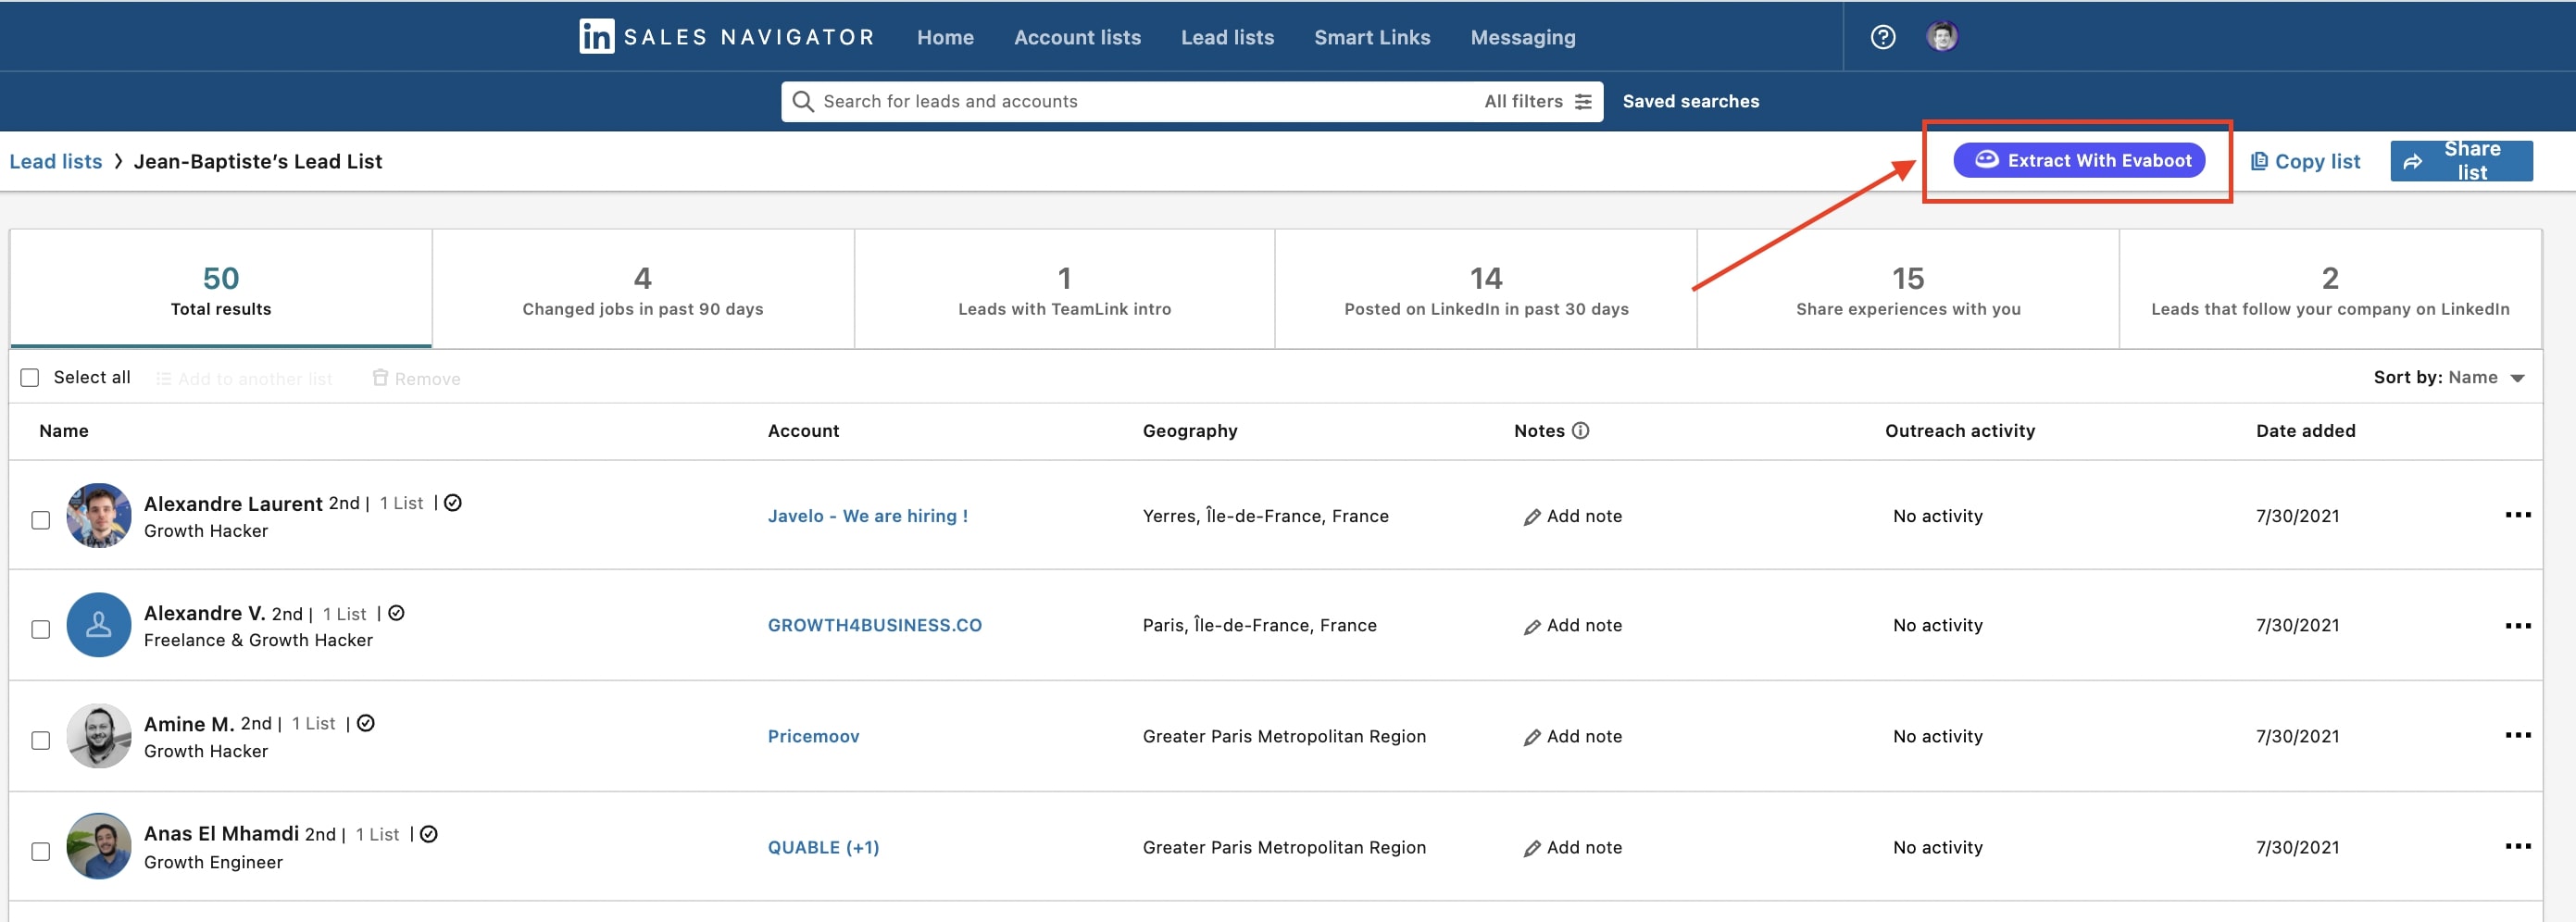Image resolution: width=2576 pixels, height=922 pixels.
Task: Open Anas El Mhamdi's lead name
Action: pyautogui.click(x=221, y=833)
